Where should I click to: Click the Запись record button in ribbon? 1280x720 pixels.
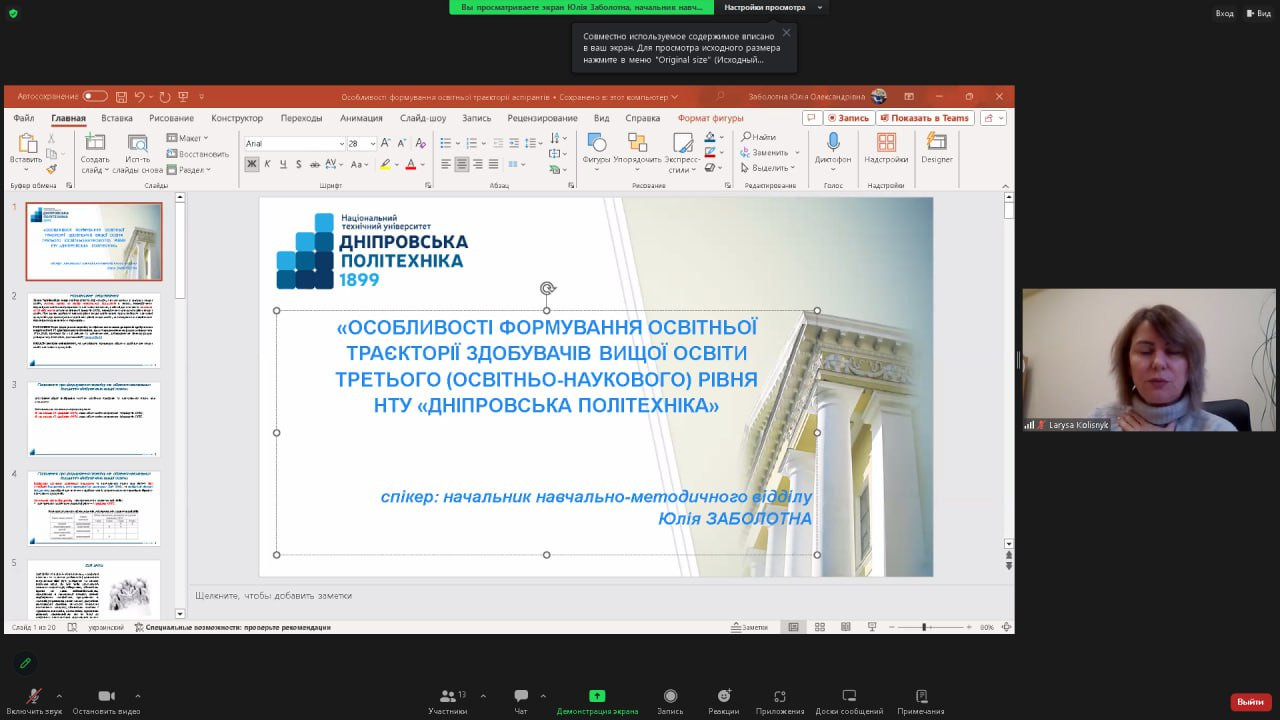point(848,118)
